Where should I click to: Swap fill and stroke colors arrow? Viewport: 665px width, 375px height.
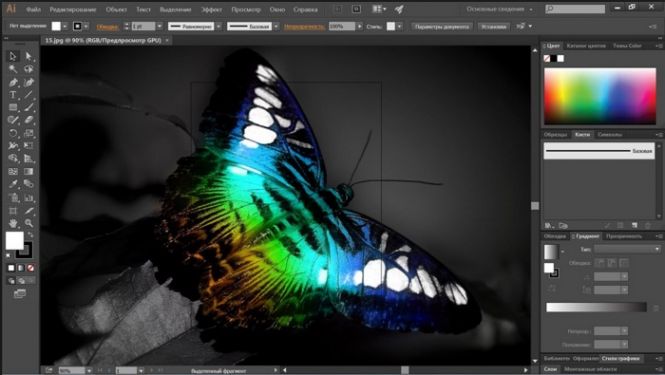(x=31, y=235)
